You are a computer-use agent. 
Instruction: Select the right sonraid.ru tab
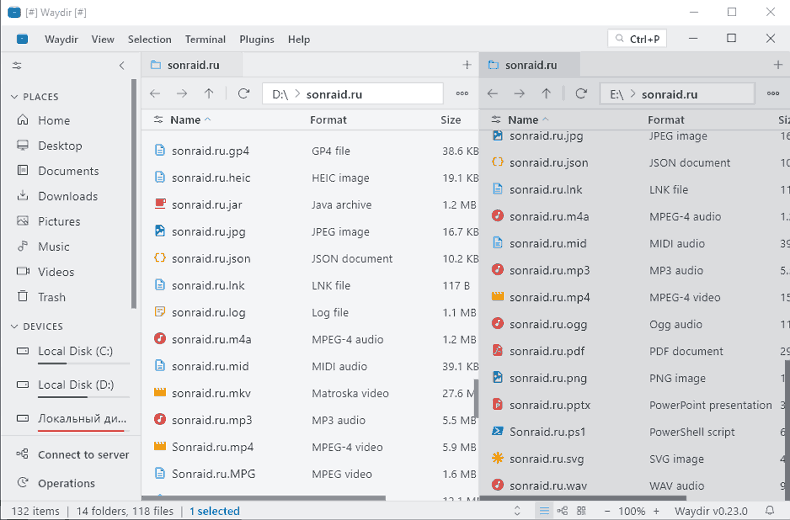point(530,65)
